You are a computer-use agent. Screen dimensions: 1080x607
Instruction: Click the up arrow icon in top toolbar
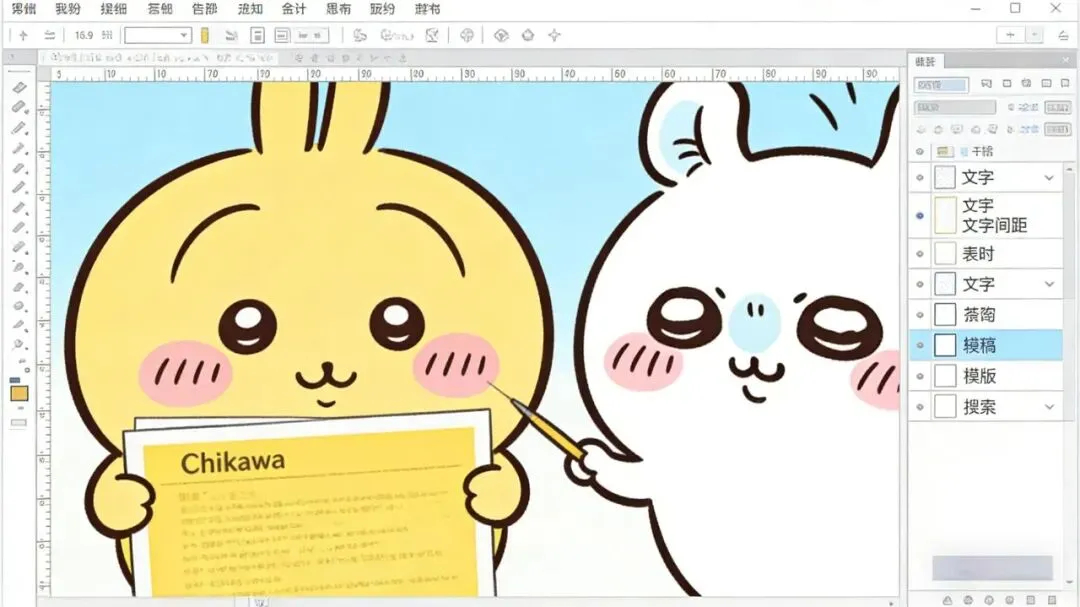point(23,35)
